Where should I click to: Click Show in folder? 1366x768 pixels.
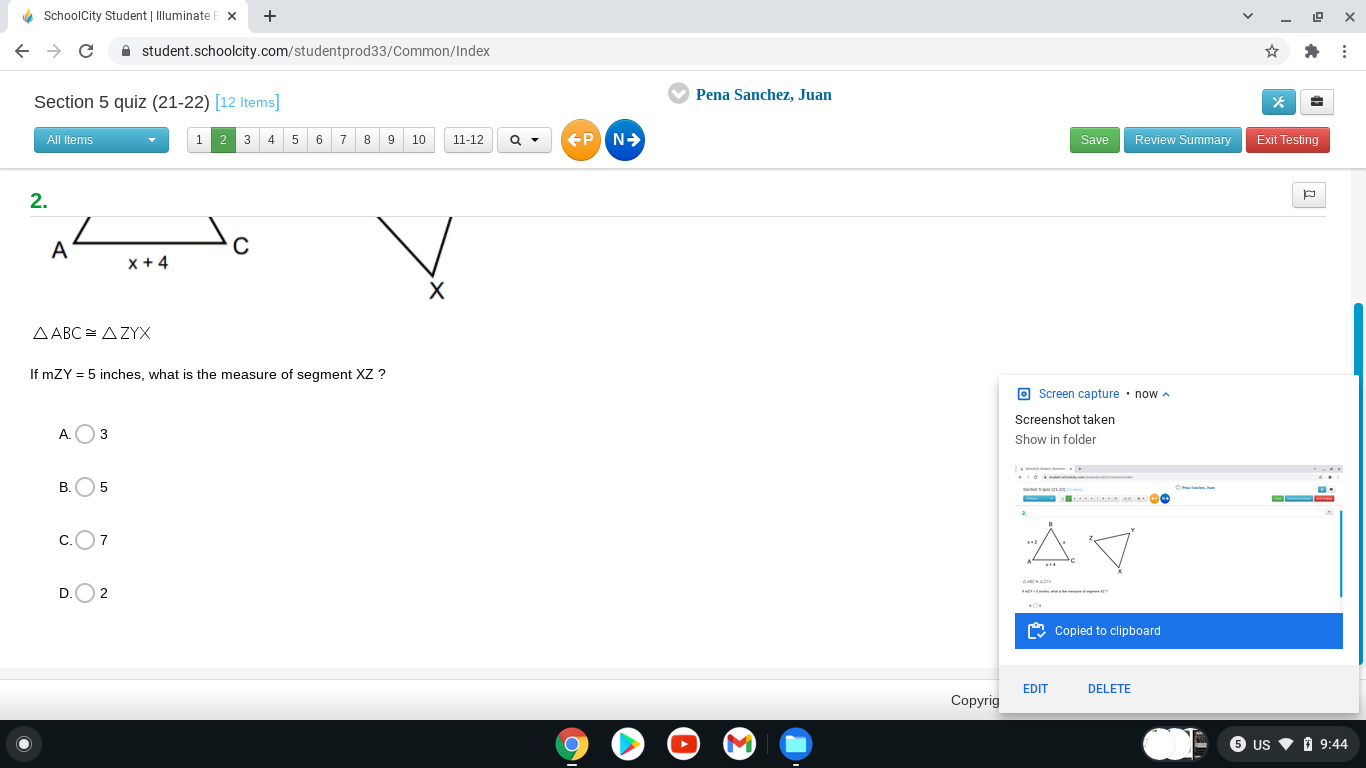tap(1056, 440)
